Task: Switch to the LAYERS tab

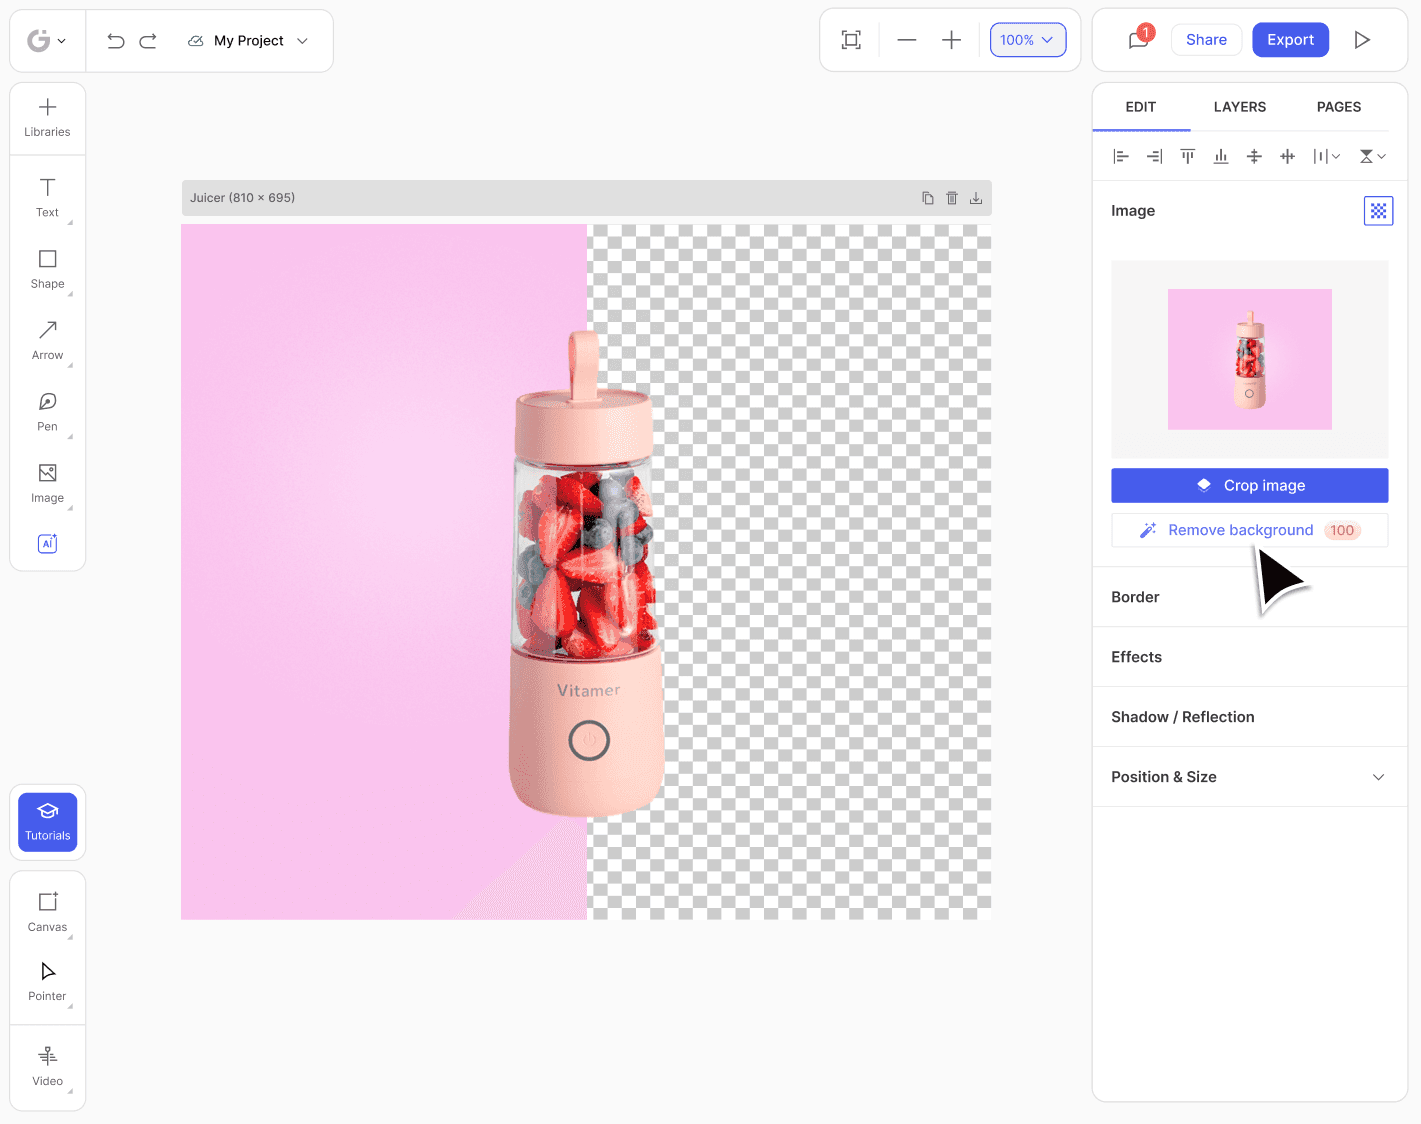Action: (1239, 107)
